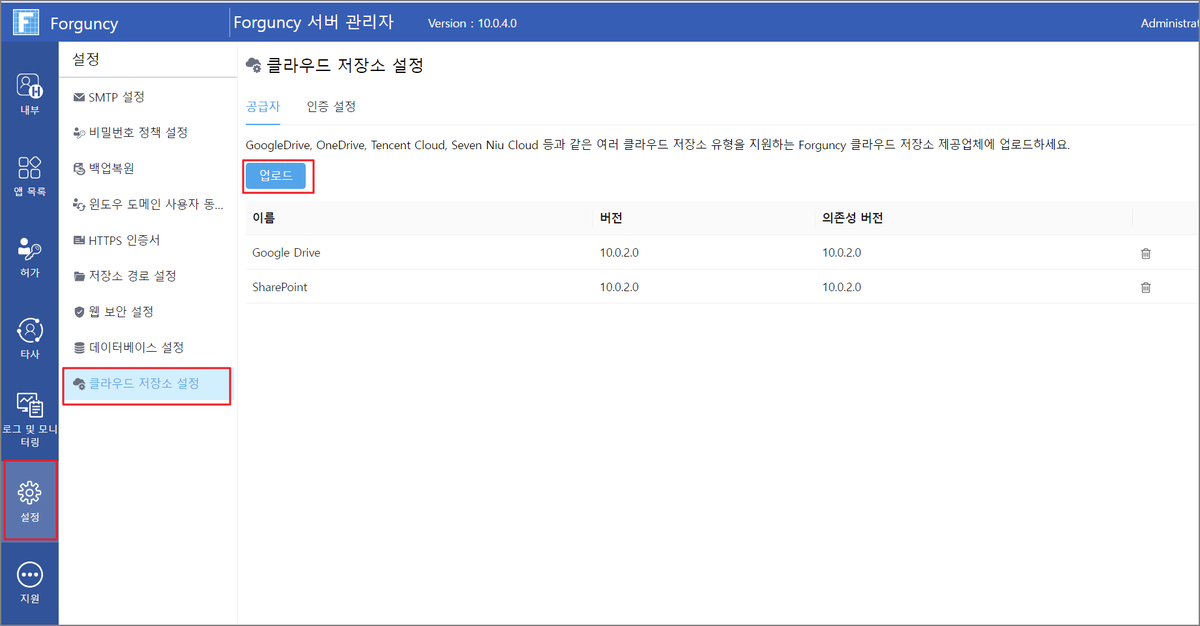Click the 클라우드 저장소 설정 page heading
This screenshot has height=626, width=1200.
pyautogui.click(x=346, y=66)
